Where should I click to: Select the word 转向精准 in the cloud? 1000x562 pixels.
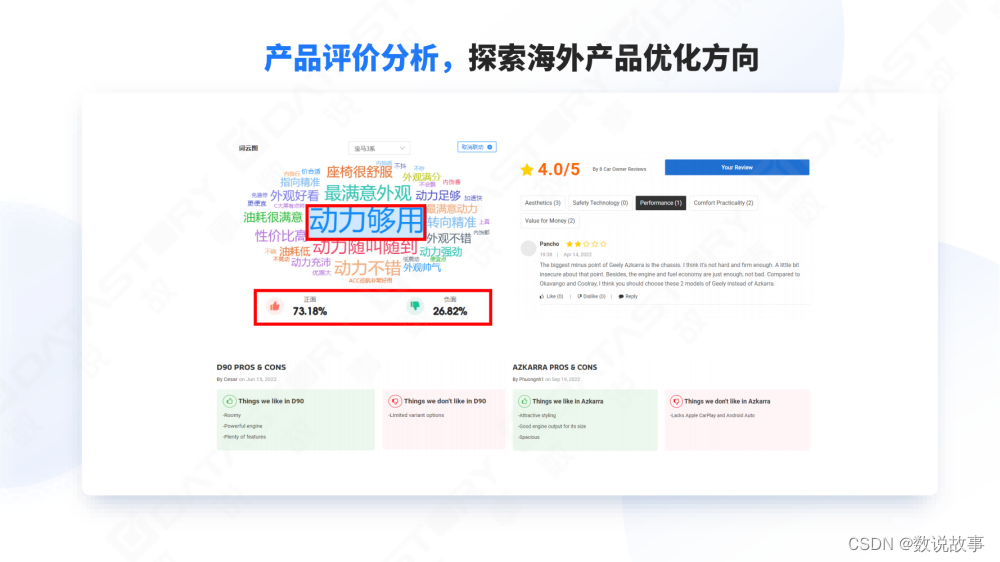[452, 222]
